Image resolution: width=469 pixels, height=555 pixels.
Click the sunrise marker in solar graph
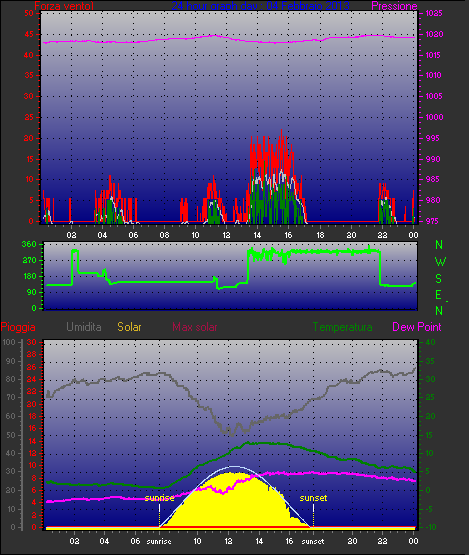click(159, 498)
